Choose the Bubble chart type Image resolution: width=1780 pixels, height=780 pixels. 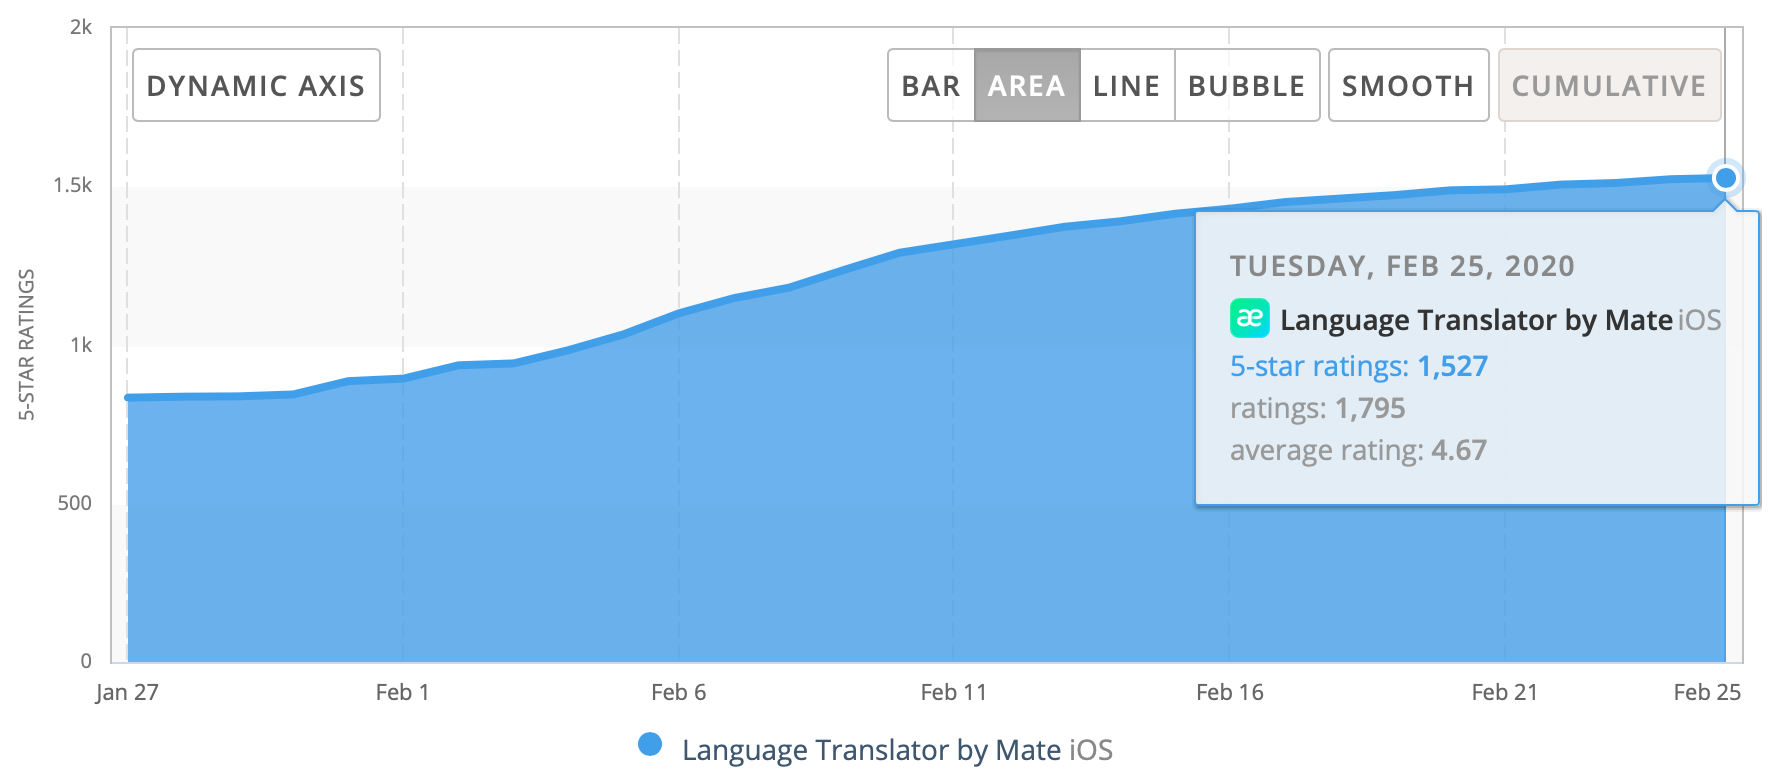tap(1247, 85)
